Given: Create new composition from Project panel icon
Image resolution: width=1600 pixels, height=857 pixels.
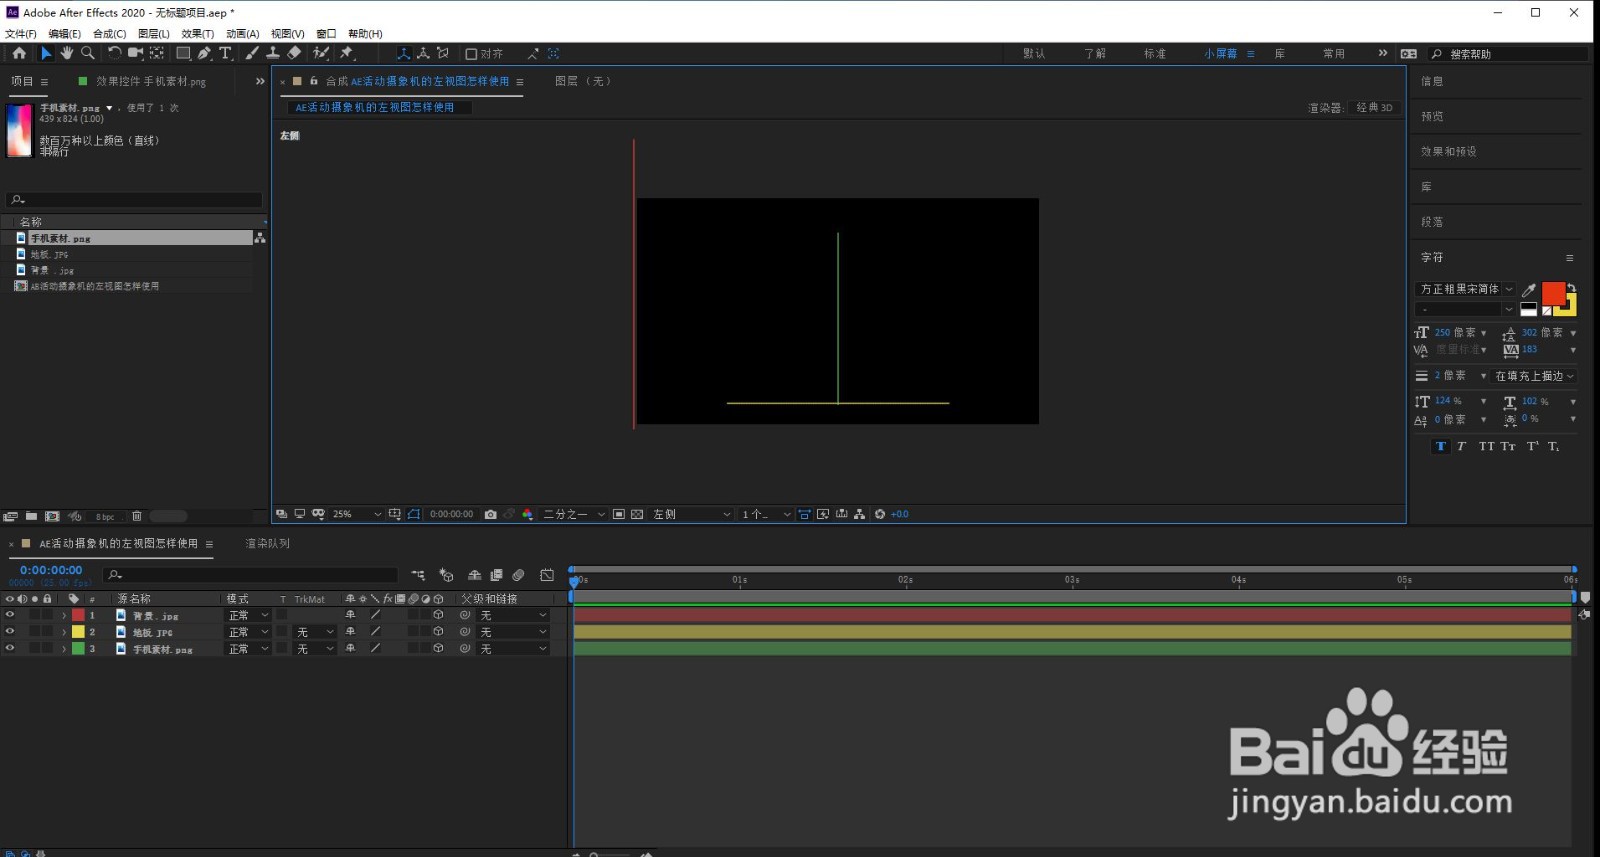Looking at the screenshot, I should click(52, 516).
